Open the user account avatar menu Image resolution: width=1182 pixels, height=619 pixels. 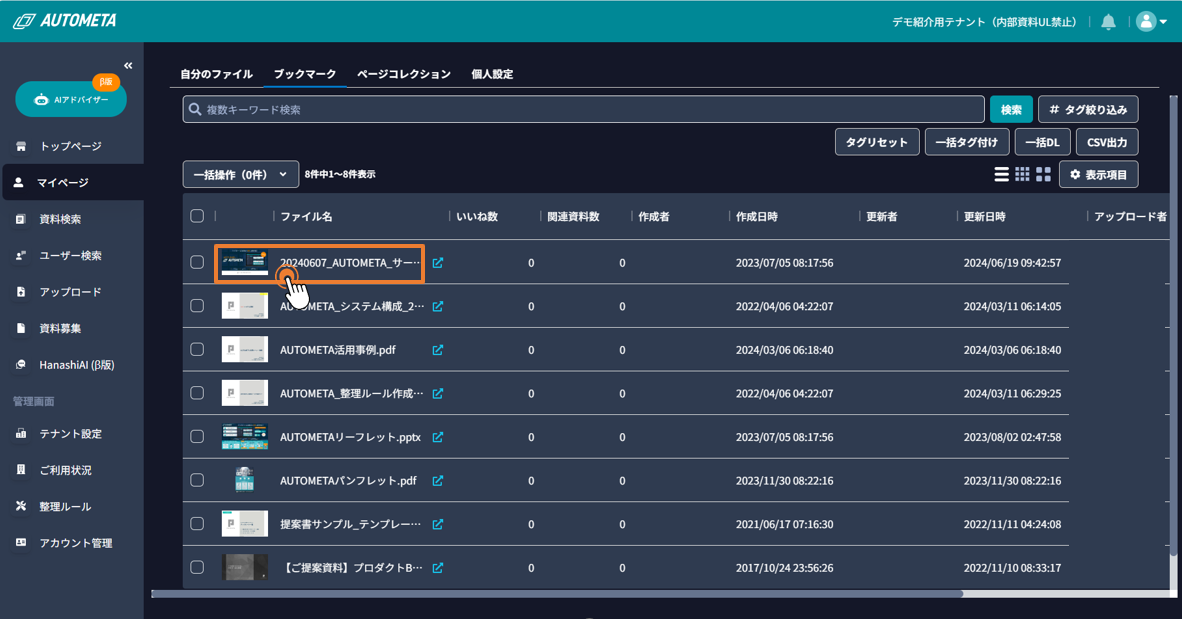coord(1151,22)
